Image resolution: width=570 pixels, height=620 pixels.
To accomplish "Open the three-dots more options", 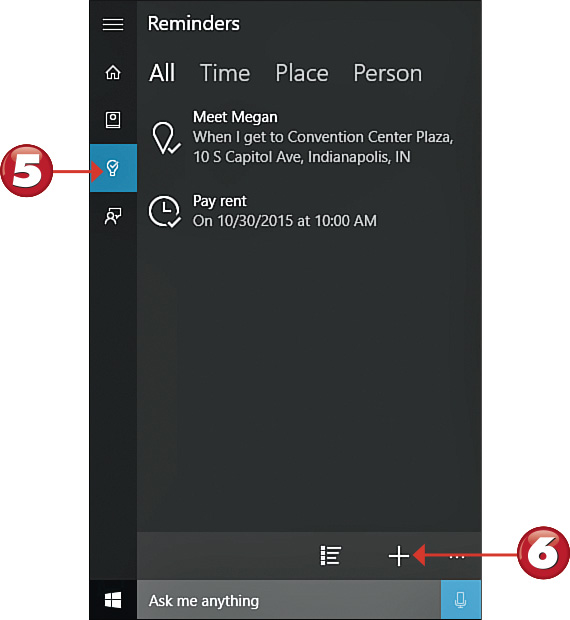I will point(457,557).
